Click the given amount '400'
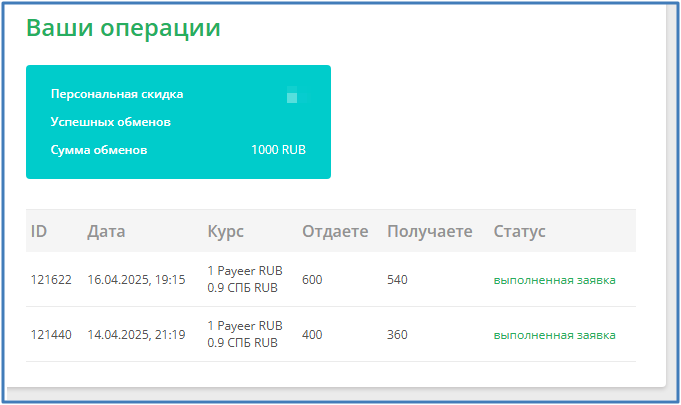Screen dimensions: 681x405 tap(312, 335)
